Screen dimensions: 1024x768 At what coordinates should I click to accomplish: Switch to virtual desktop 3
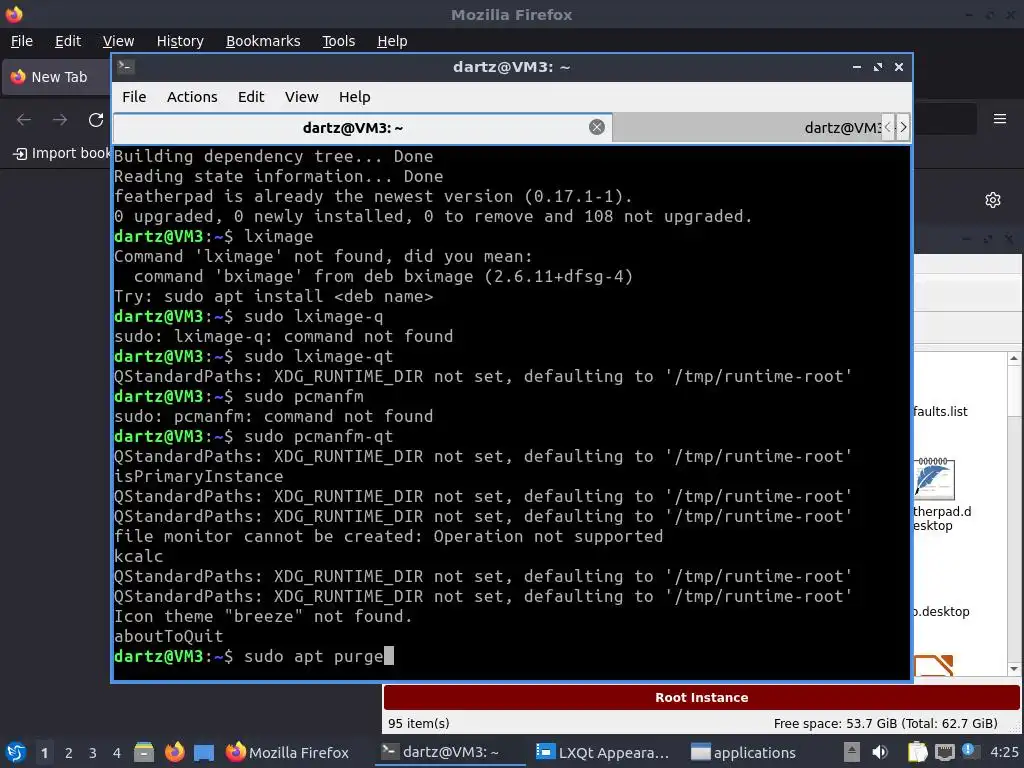point(93,753)
